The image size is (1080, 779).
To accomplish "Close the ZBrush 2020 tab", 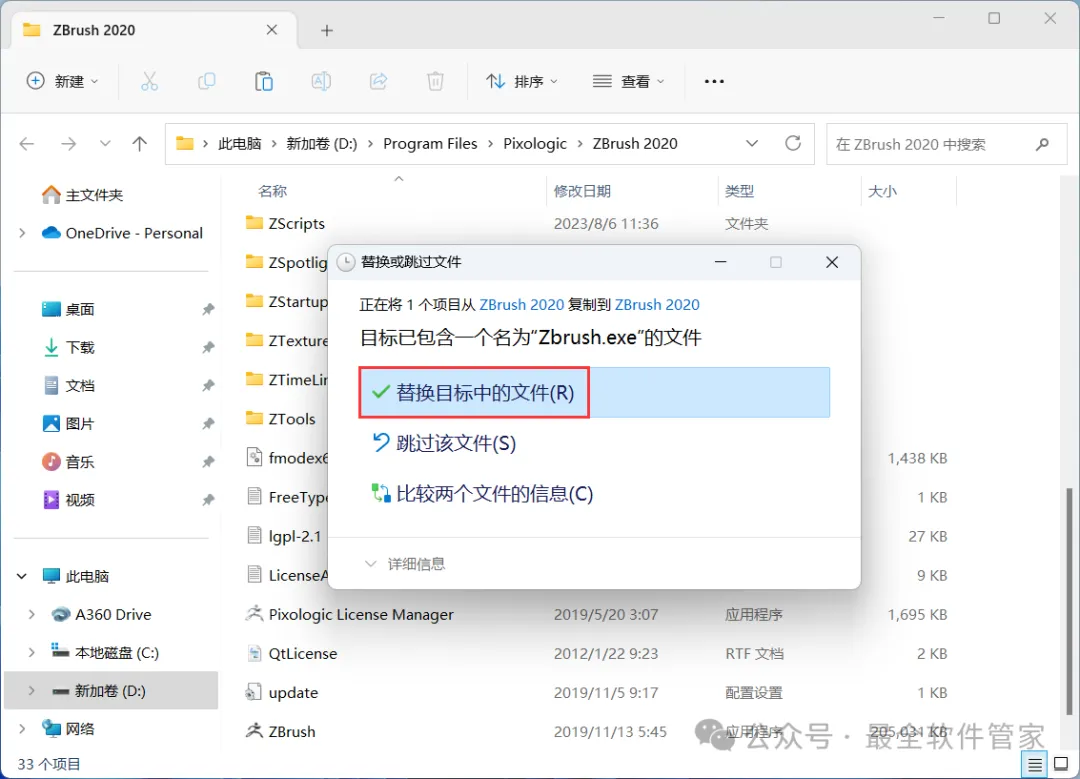I will pos(272,30).
